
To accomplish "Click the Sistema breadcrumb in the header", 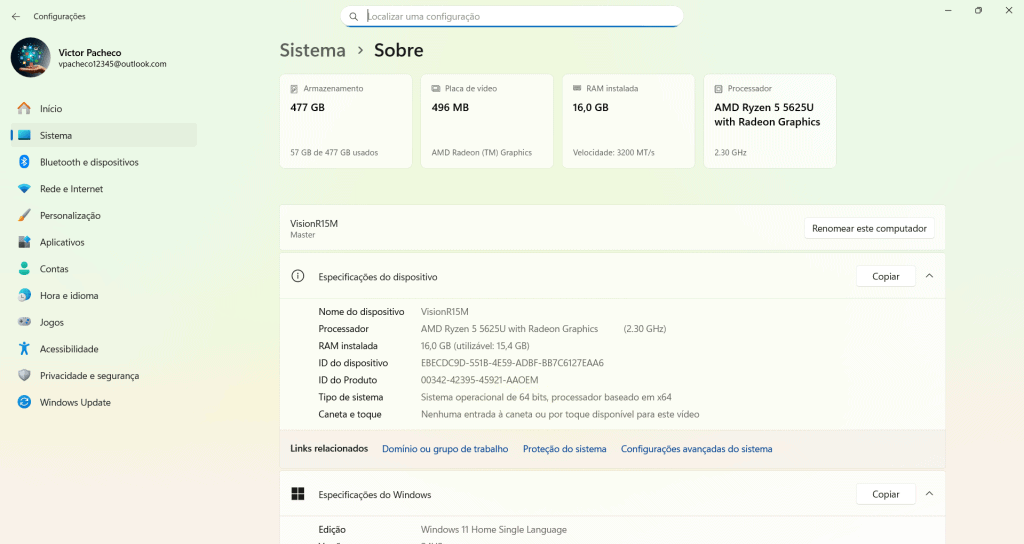I will (312, 50).
